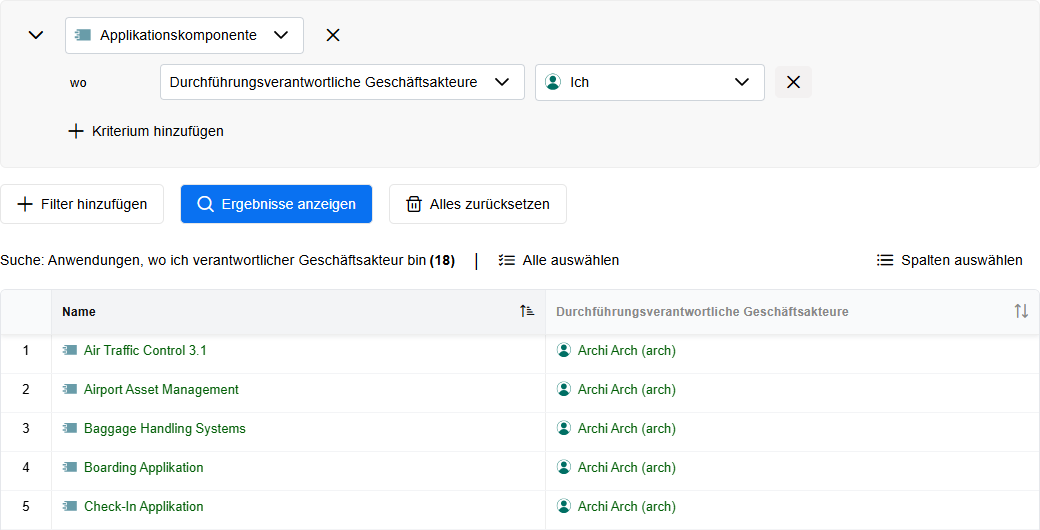Image resolution: width=1040 pixels, height=530 pixels.
Task: Click component icon beside Boarding Applikation
Action: click(70, 468)
